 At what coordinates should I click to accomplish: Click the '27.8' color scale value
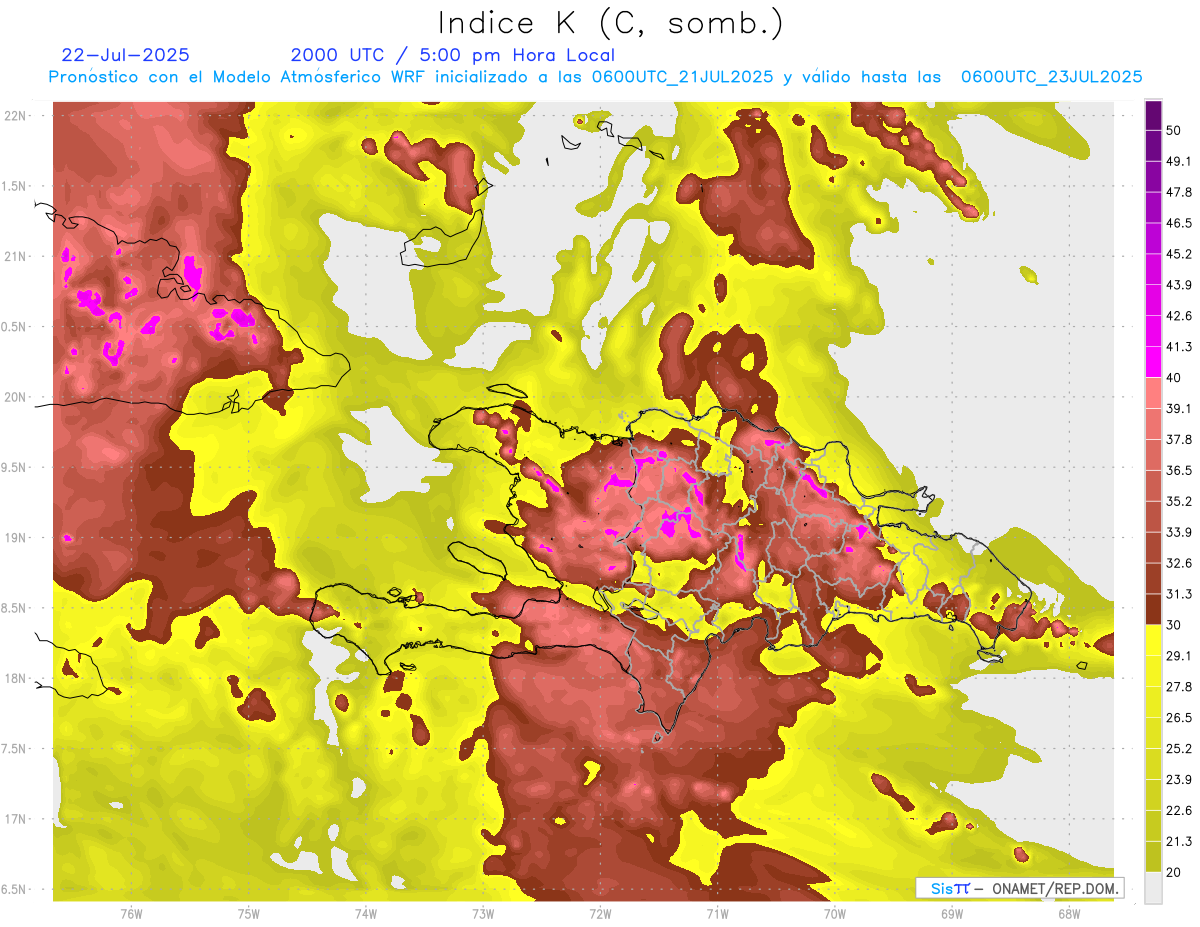pyautogui.click(x=1179, y=687)
